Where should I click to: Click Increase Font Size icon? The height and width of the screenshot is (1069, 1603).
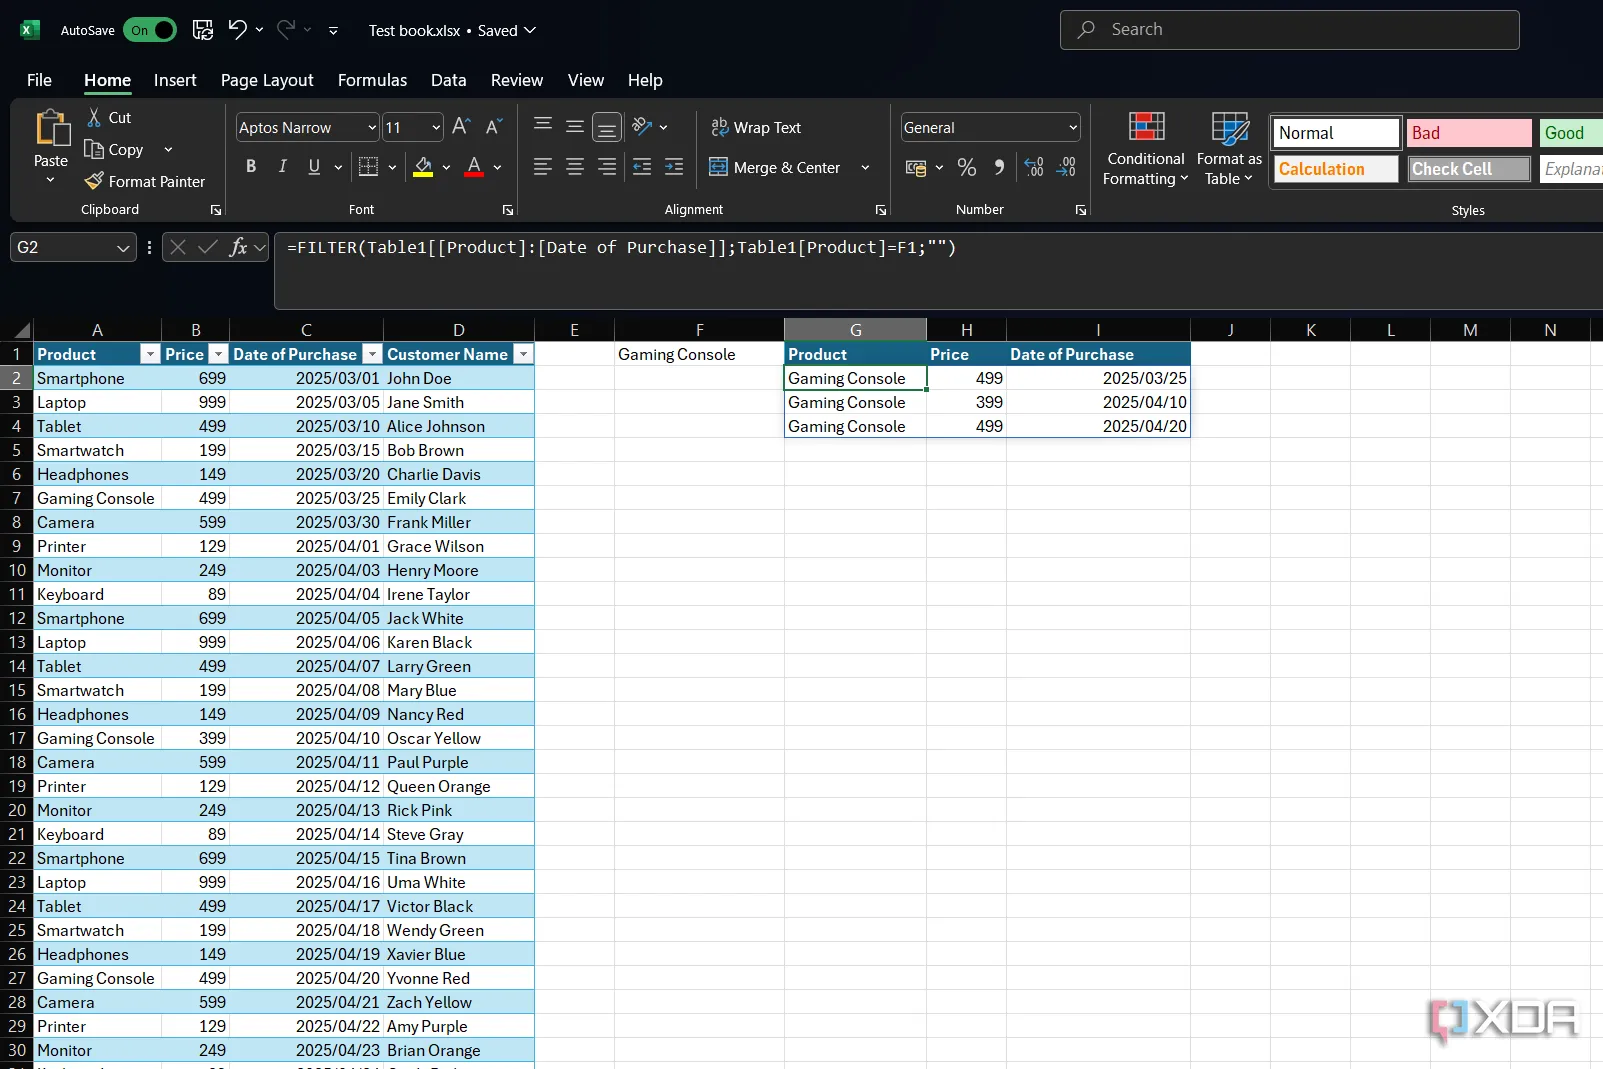(x=461, y=127)
